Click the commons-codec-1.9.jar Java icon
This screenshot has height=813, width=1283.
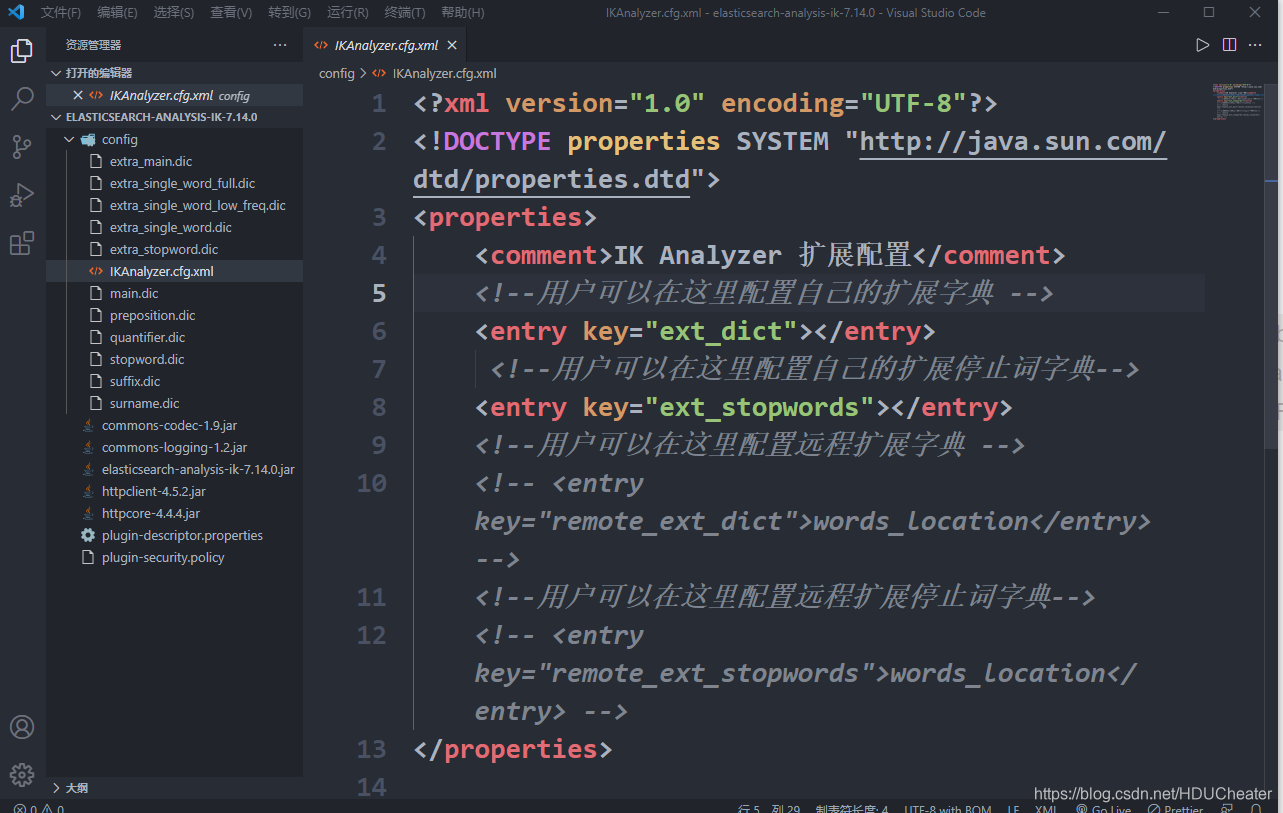pyautogui.click(x=88, y=425)
